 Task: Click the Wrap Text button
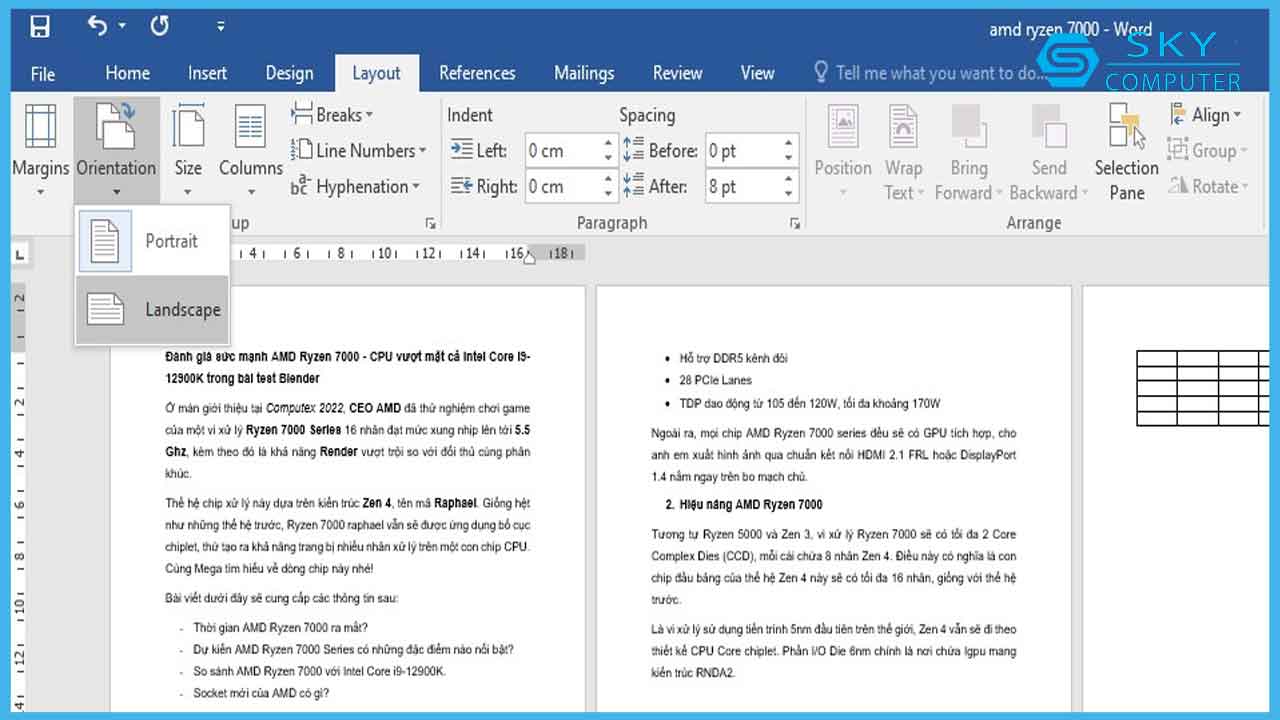(903, 152)
